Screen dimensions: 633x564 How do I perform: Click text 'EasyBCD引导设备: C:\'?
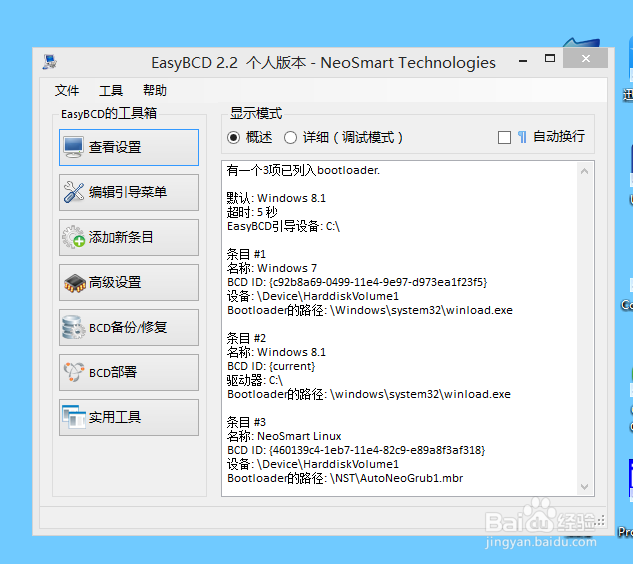click(283, 226)
